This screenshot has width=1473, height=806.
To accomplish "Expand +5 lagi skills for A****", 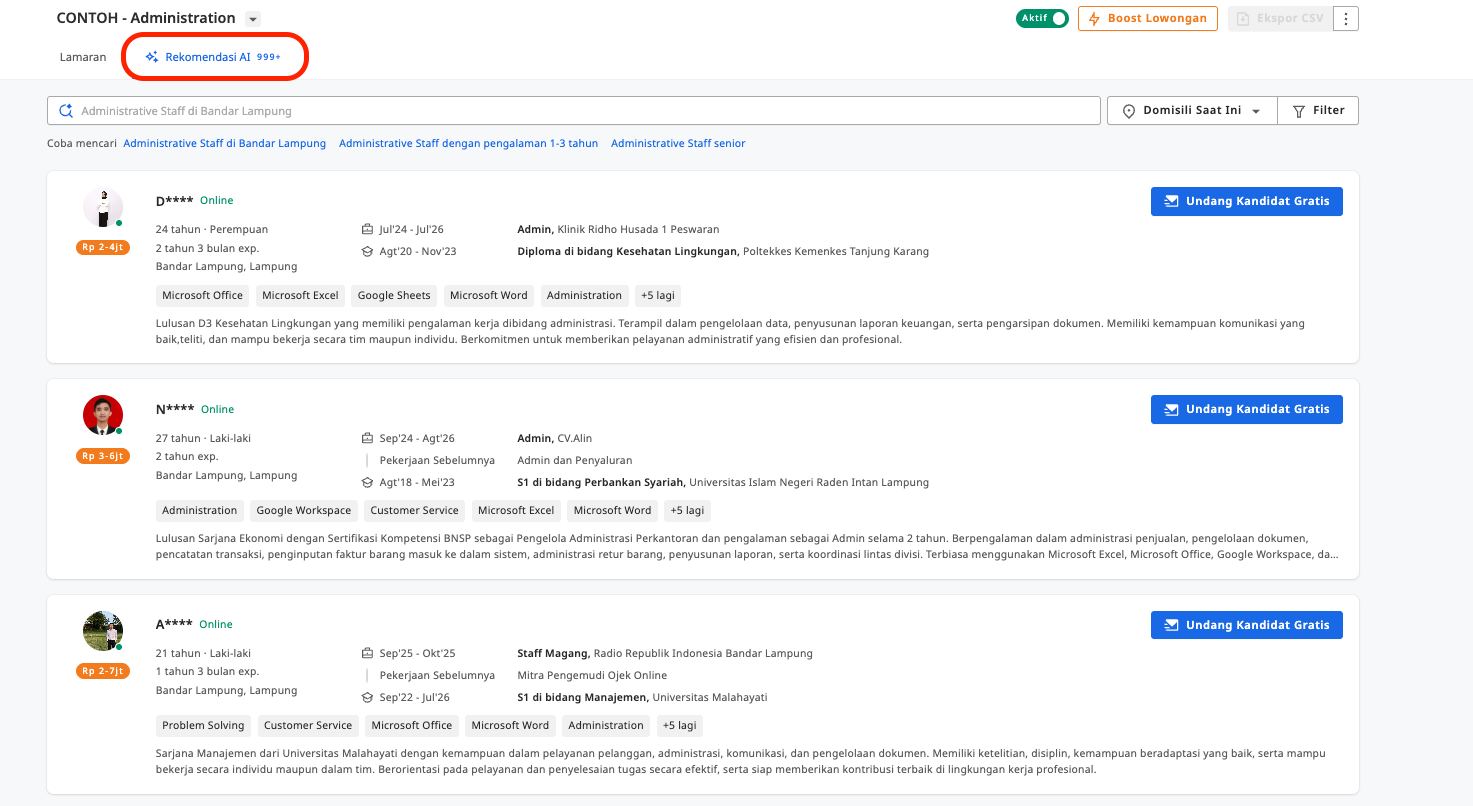I will click(680, 725).
